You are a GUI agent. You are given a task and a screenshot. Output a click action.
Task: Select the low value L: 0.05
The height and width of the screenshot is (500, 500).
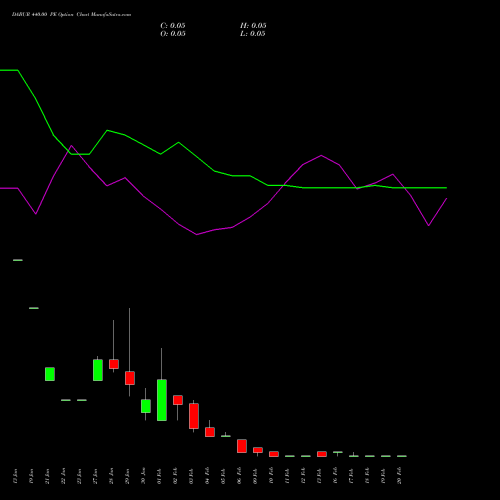253,34
